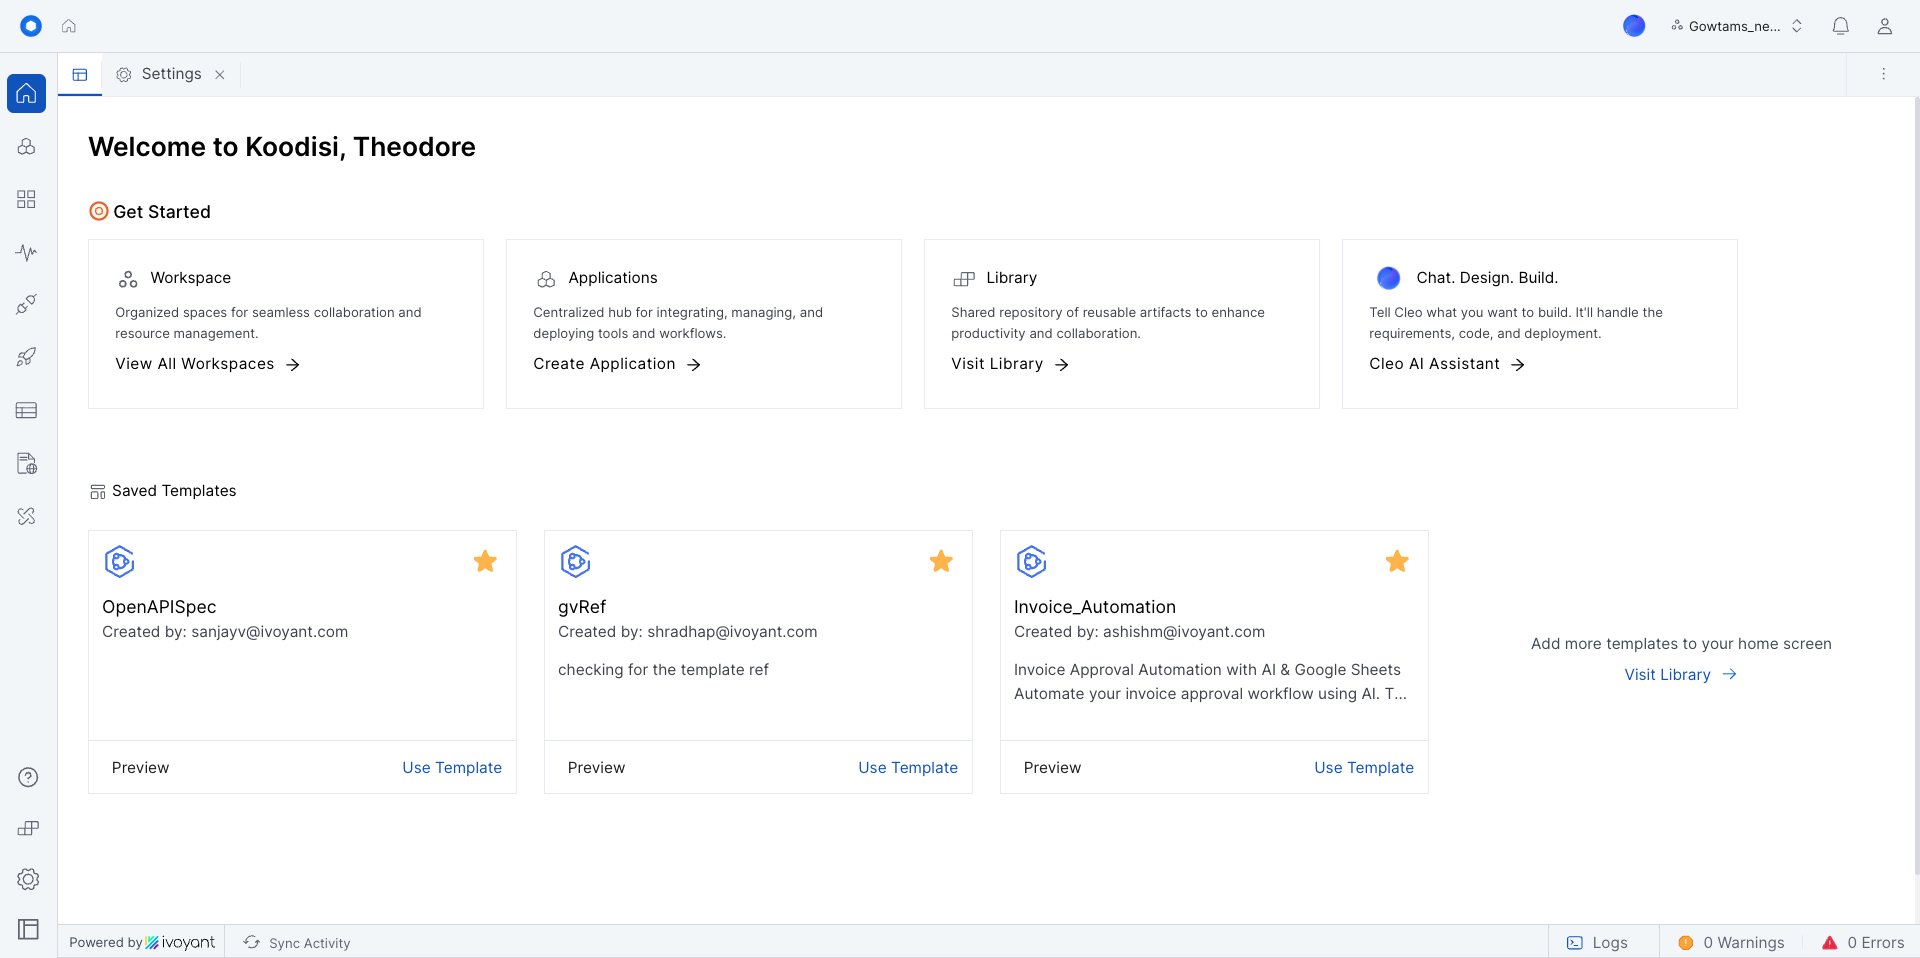Click the Powered by ivoyant logo

coord(142,943)
